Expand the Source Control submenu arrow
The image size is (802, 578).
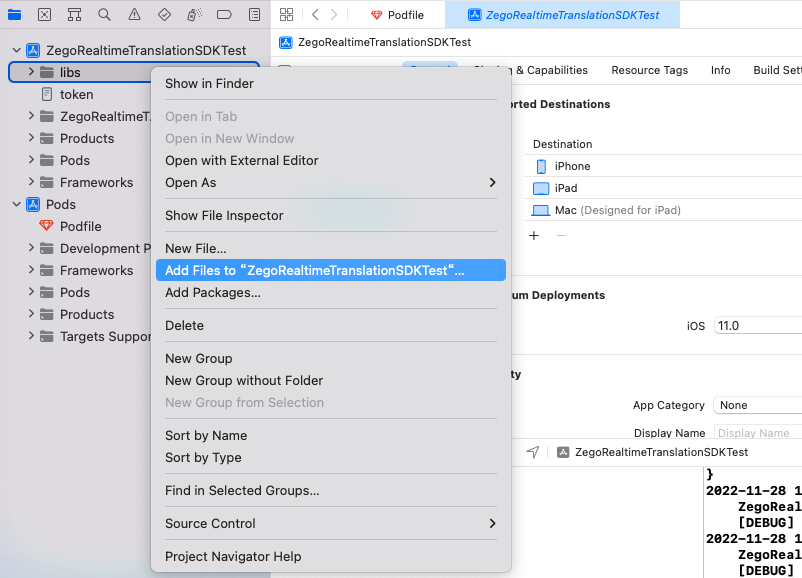point(492,523)
